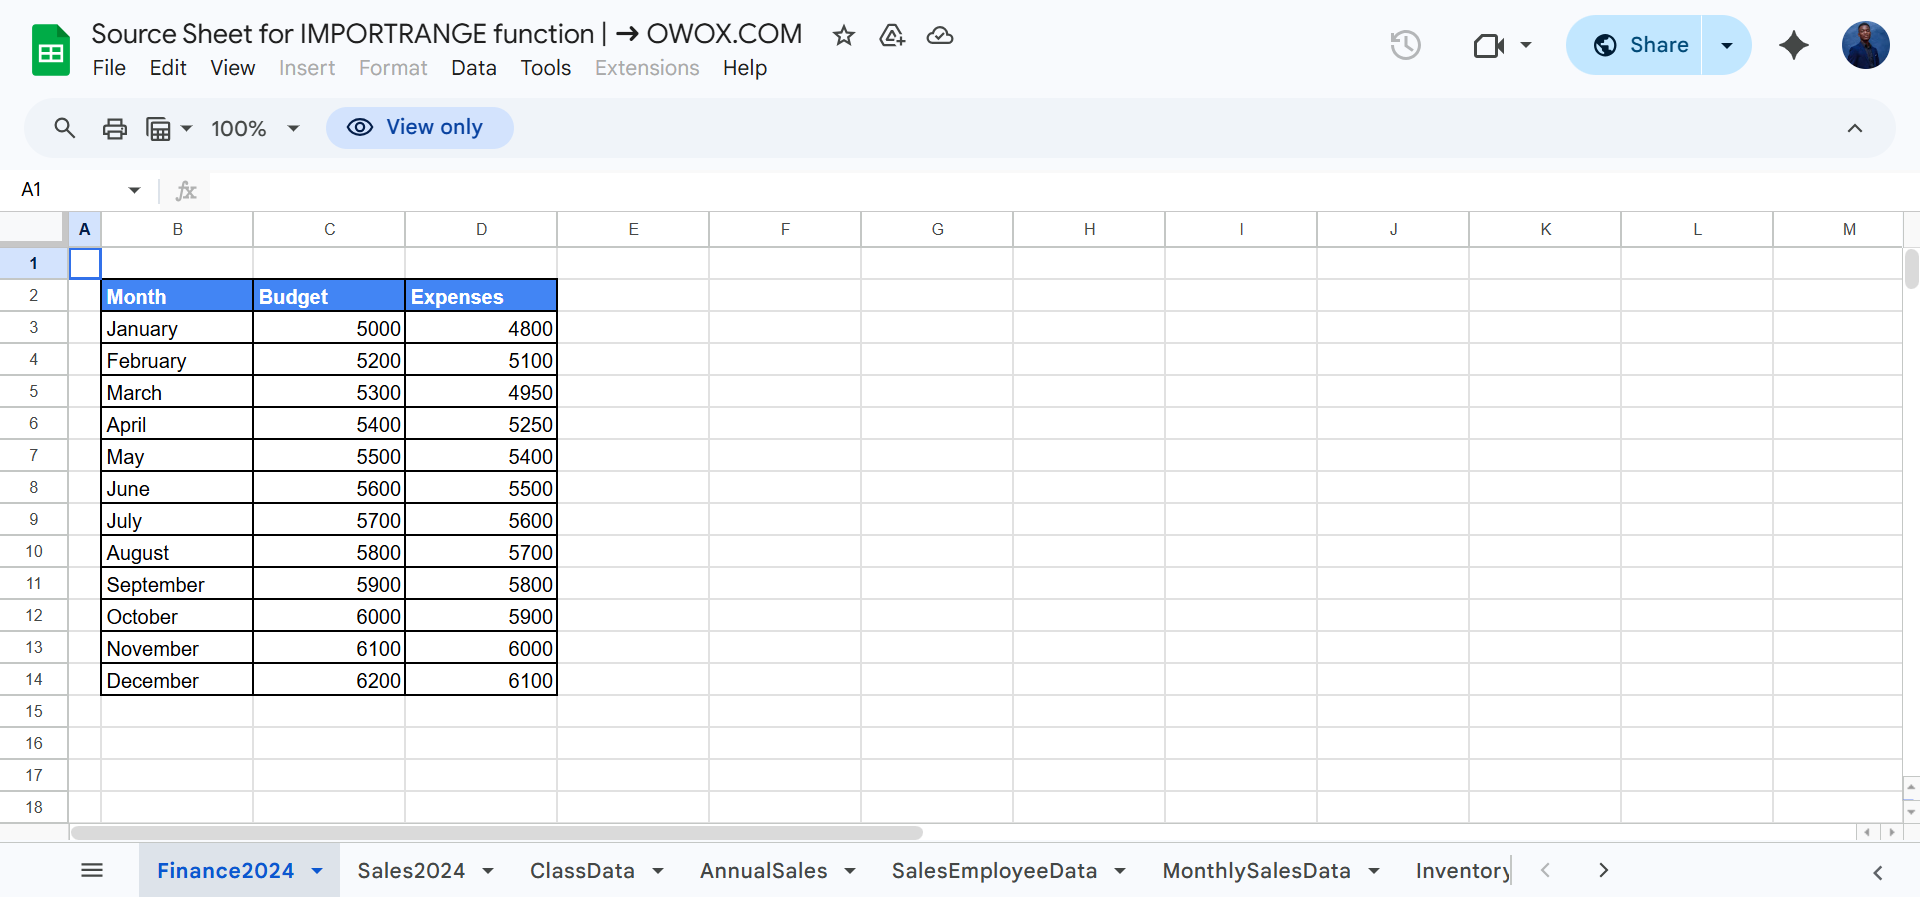The width and height of the screenshot is (1920, 897).
Task: Click the View only button
Action: [420, 127]
